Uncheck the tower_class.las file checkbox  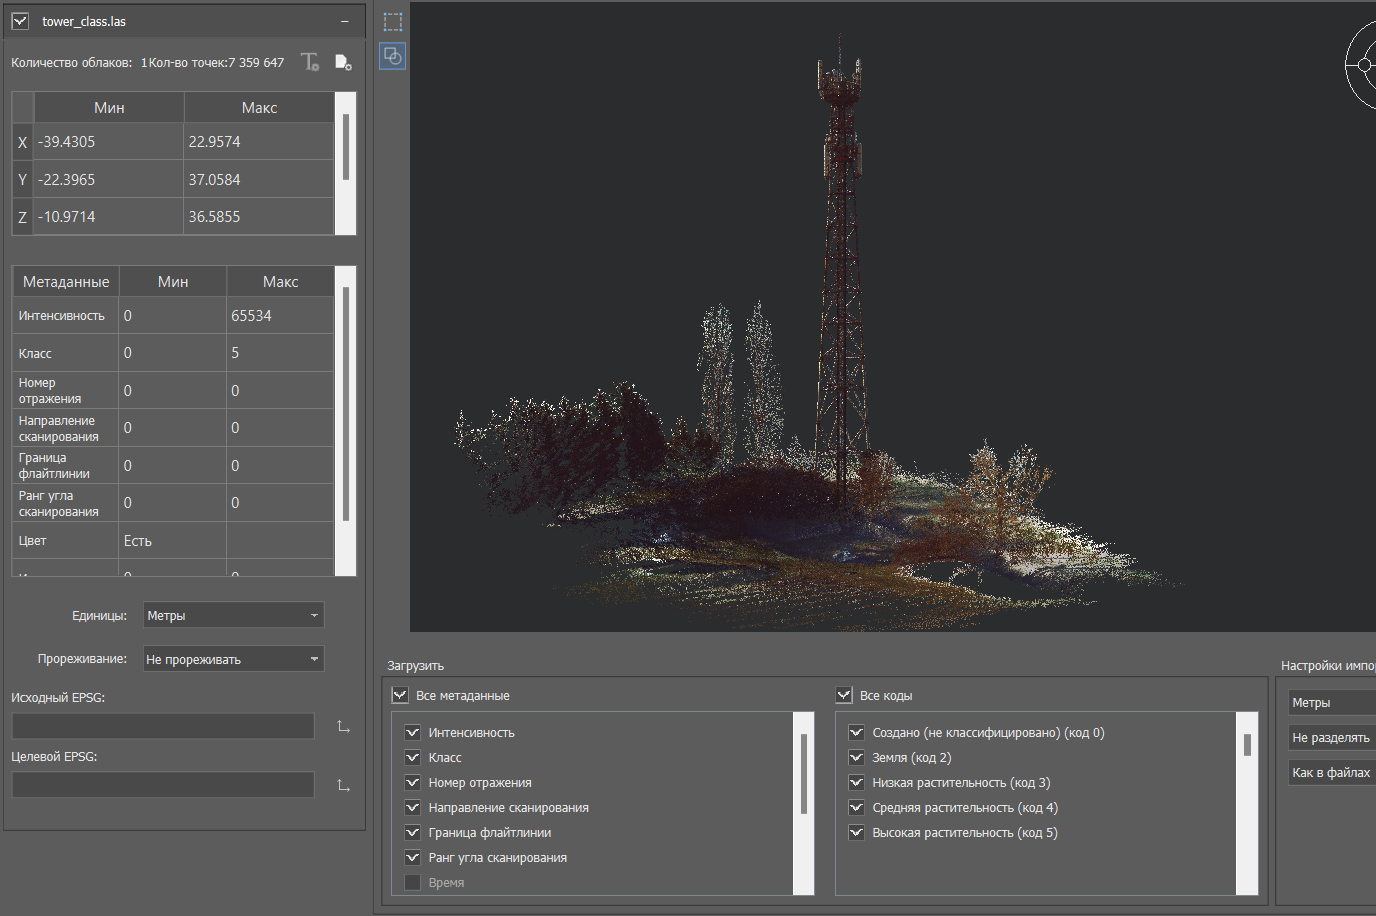(x=20, y=21)
